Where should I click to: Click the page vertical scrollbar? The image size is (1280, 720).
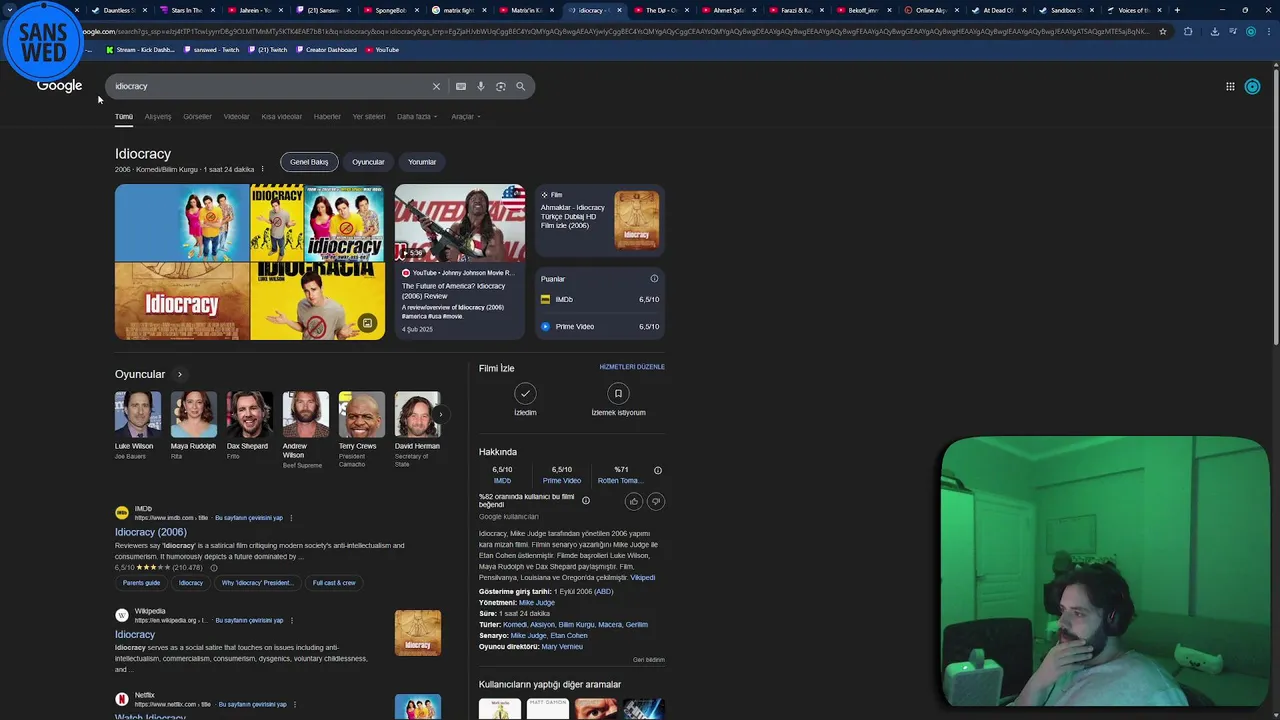pyautogui.click(x=1276, y=206)
